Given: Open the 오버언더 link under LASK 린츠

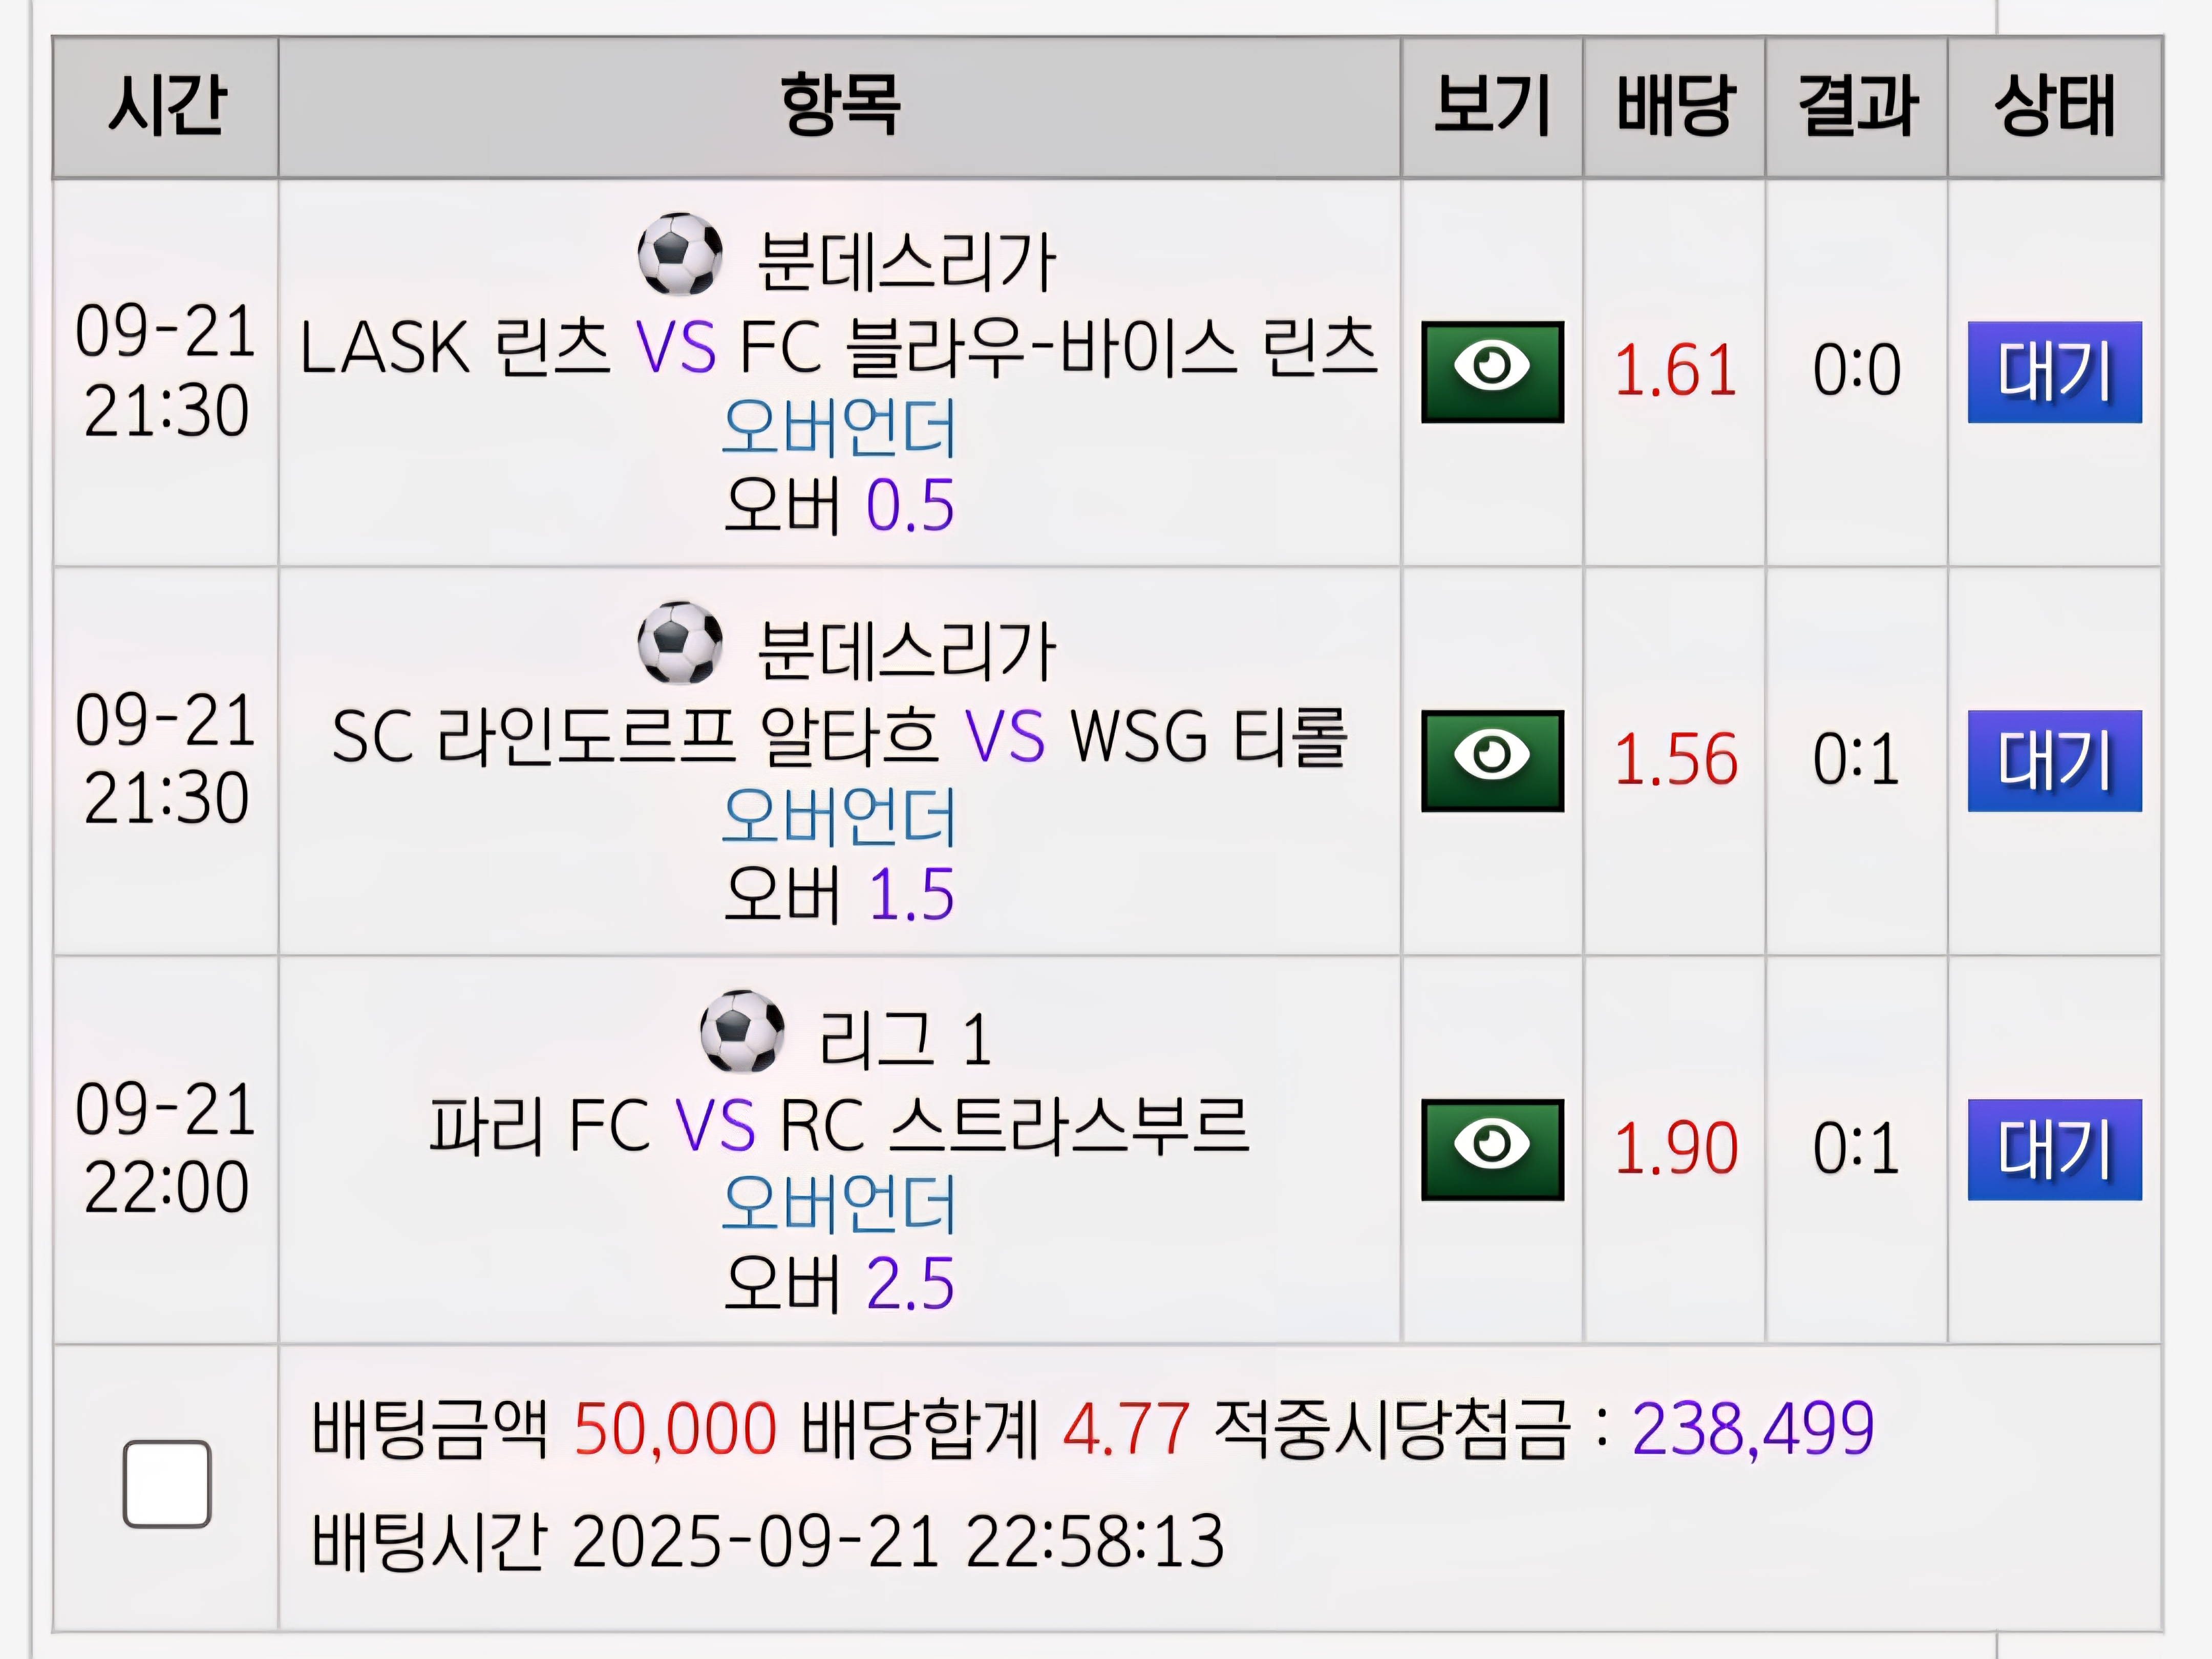Looking at the screenshot, I should [839, 427].
